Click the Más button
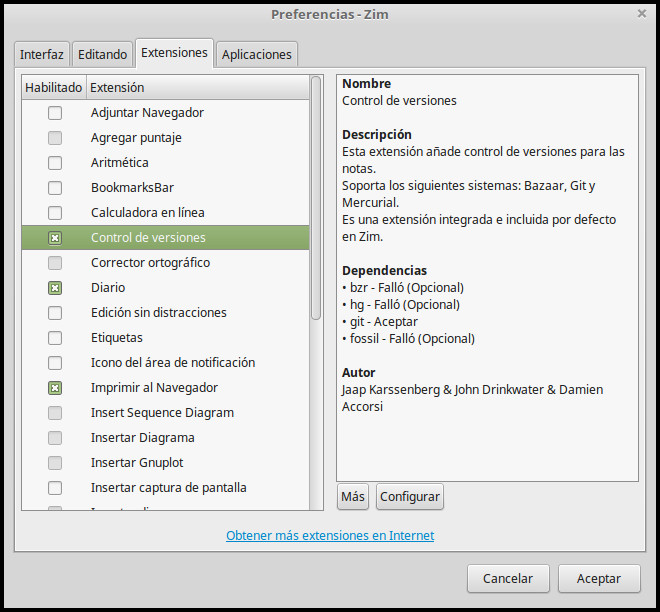The image size is (660, 612). tap(353, 497)
